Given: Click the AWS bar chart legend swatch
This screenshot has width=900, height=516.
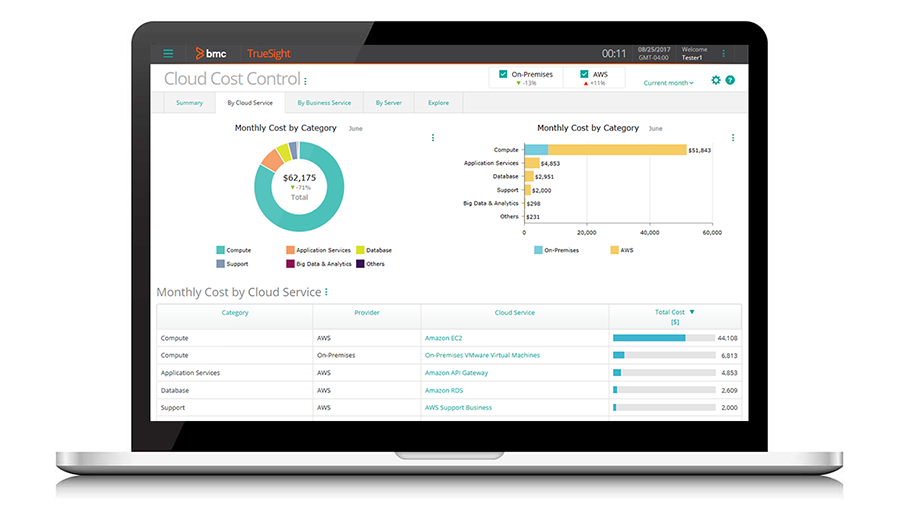Looking at the screenshot, I should pyautogui.click(x=615, y=250).
